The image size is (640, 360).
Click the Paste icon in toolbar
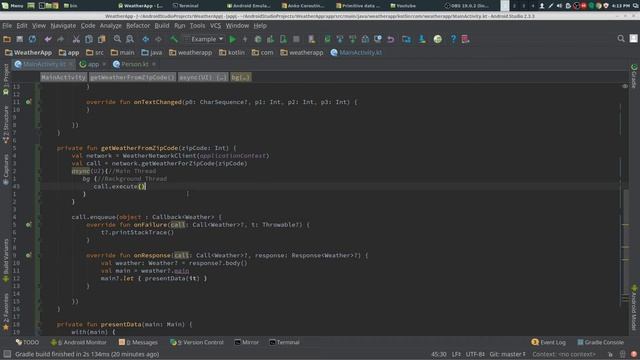[101, 39]
